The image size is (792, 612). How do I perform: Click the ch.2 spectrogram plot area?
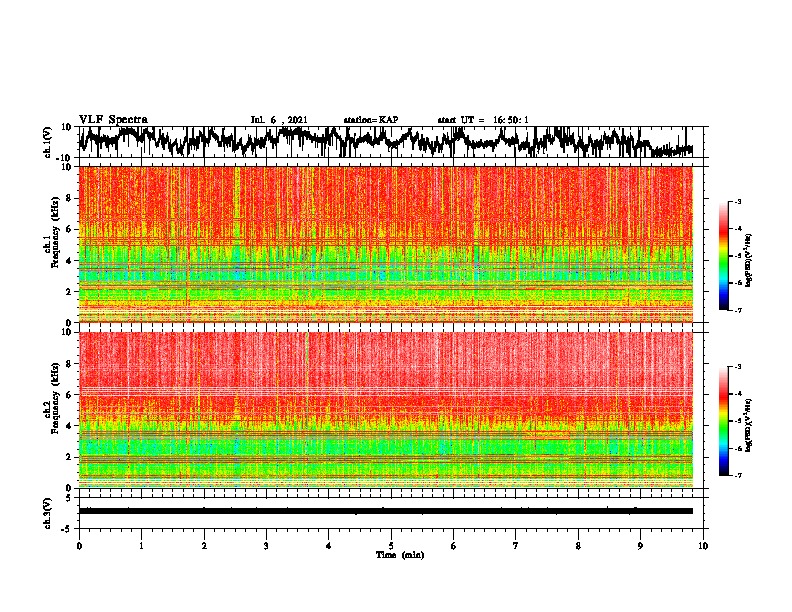click(386, 410)
